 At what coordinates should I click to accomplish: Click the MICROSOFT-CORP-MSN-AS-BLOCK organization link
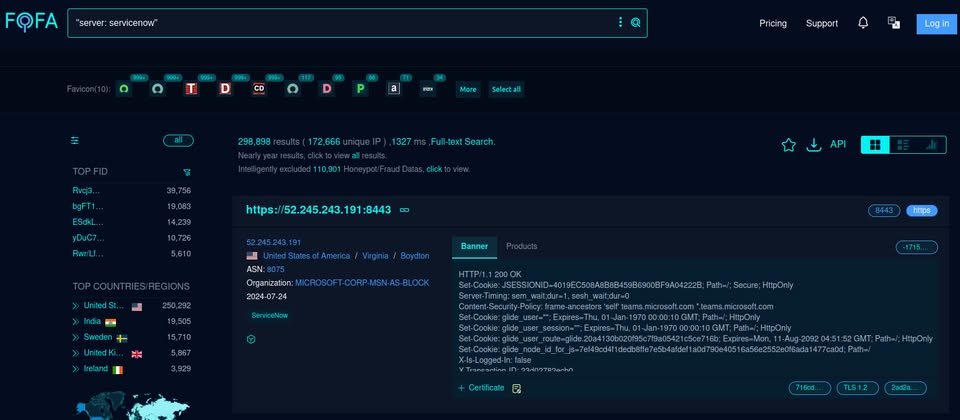click(x=362, y=283)
